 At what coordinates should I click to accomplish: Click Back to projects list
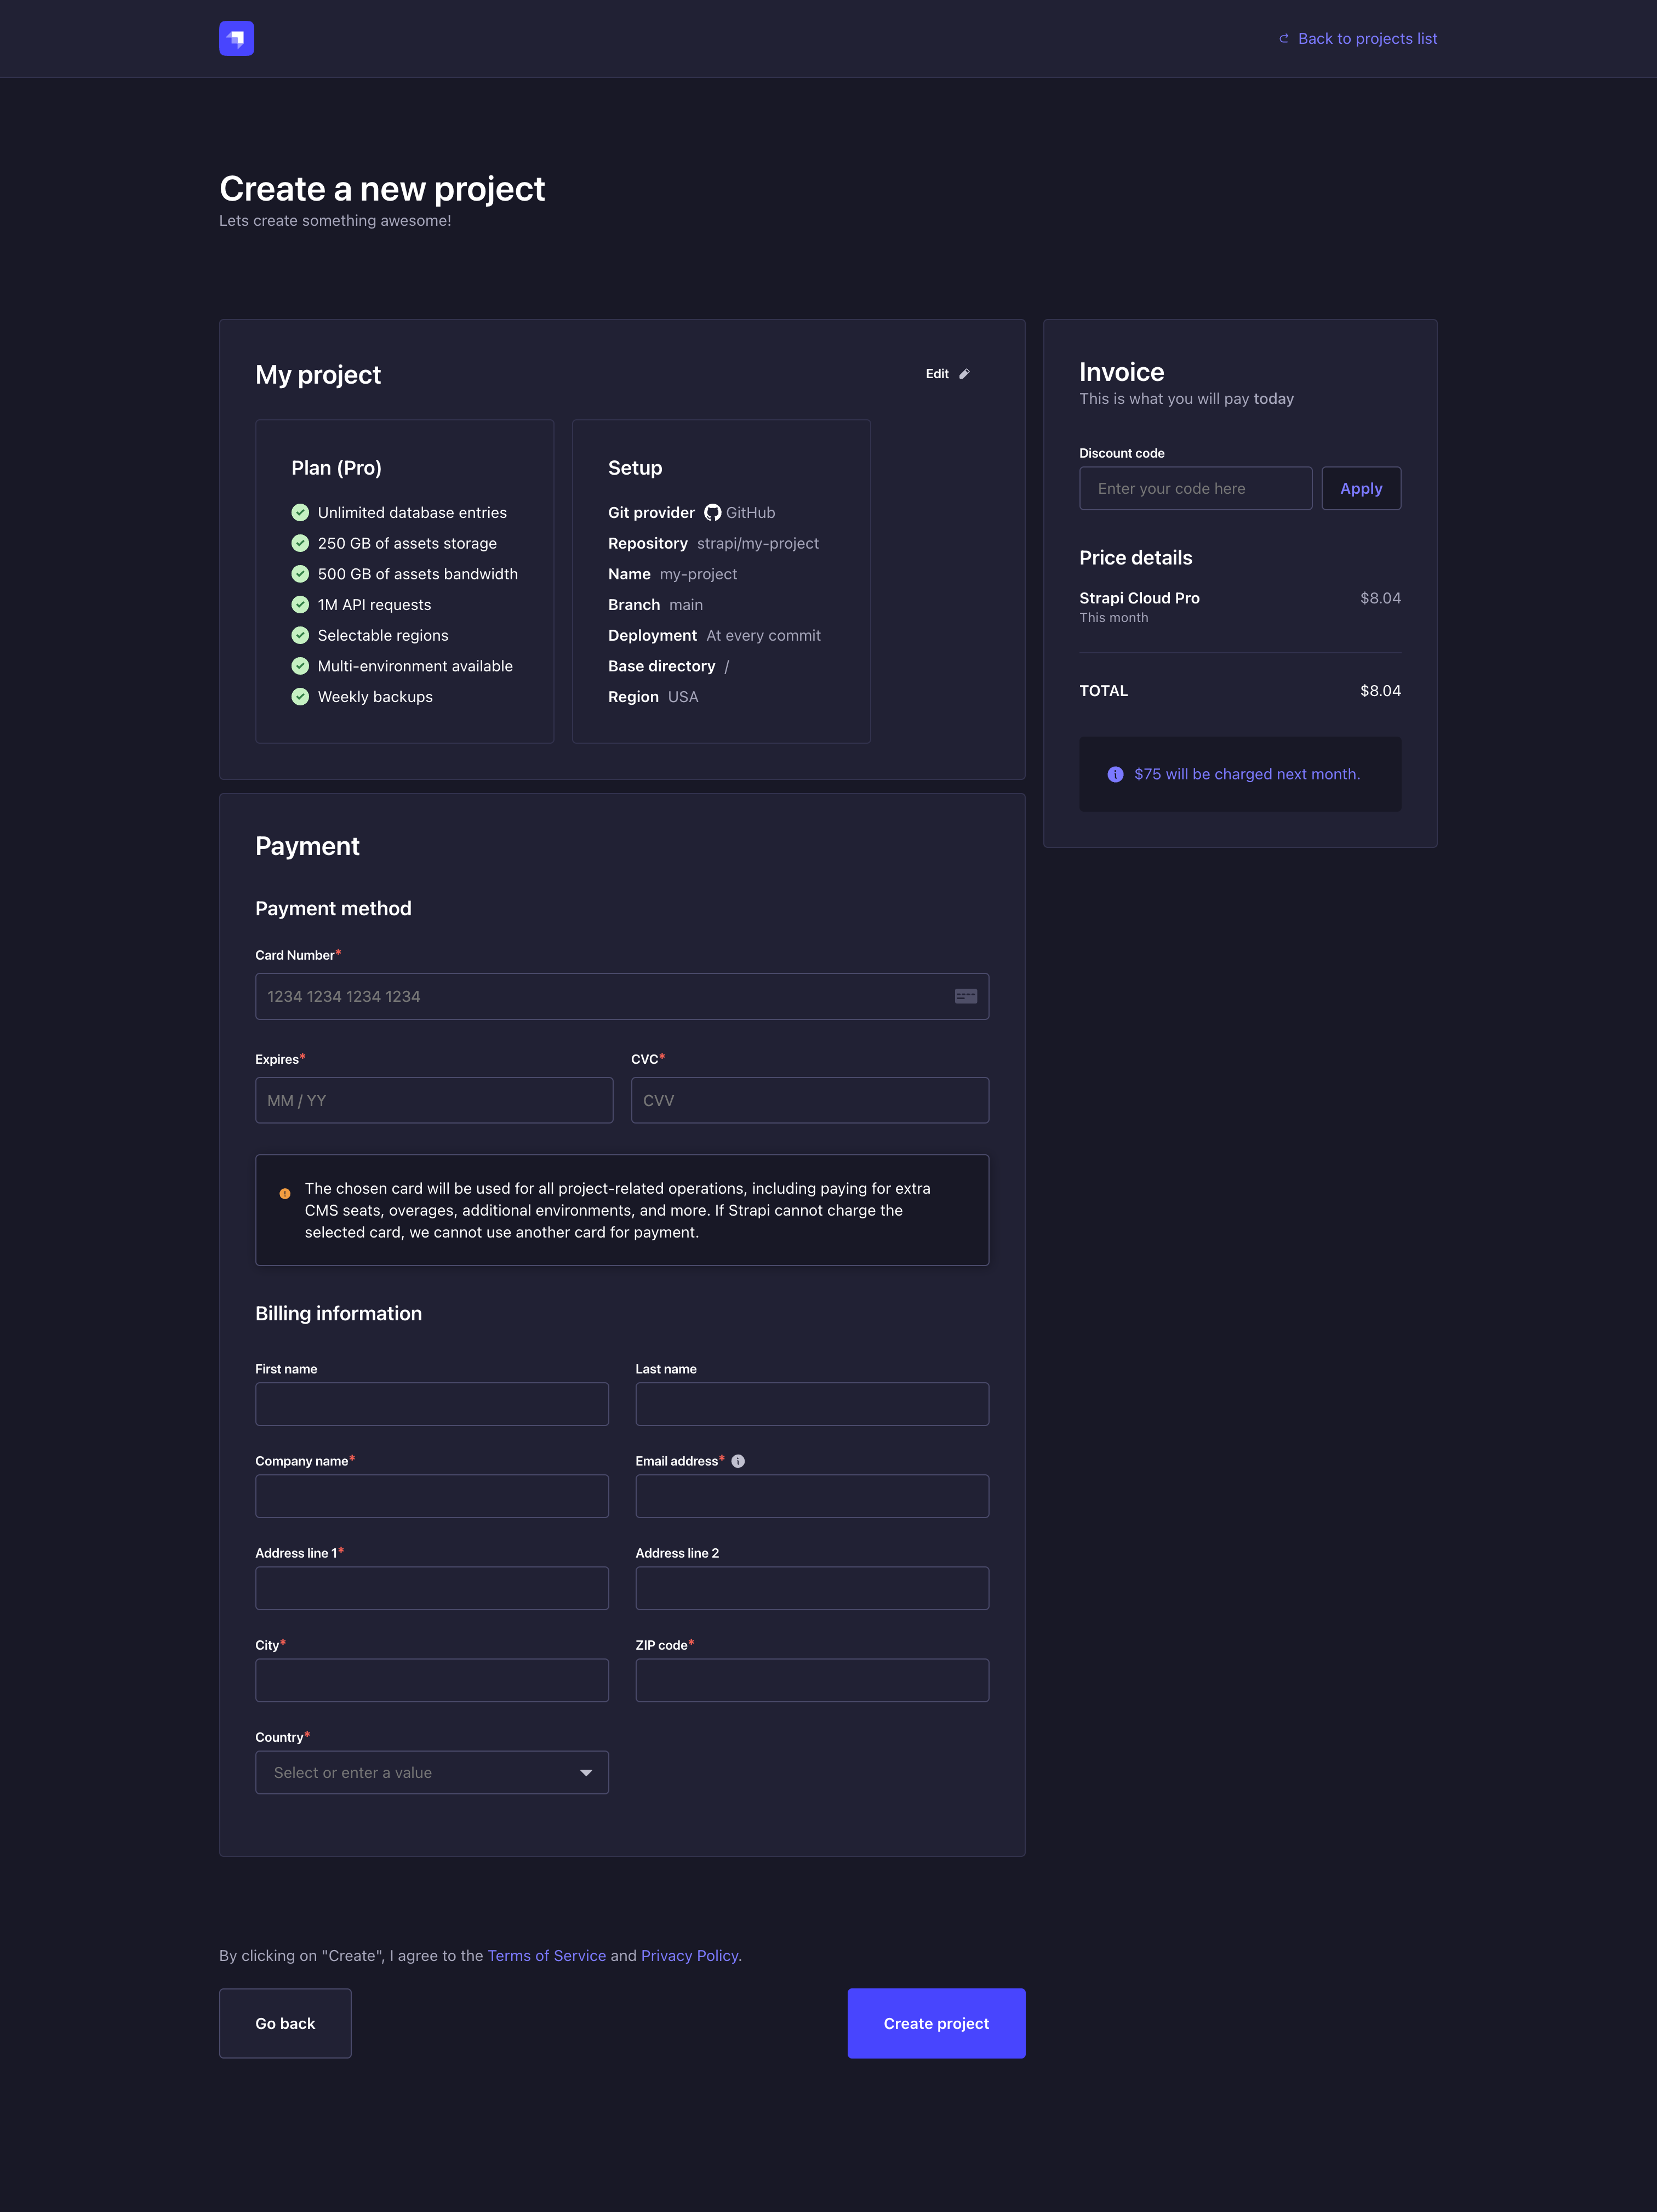click(x=1367, y=38)
